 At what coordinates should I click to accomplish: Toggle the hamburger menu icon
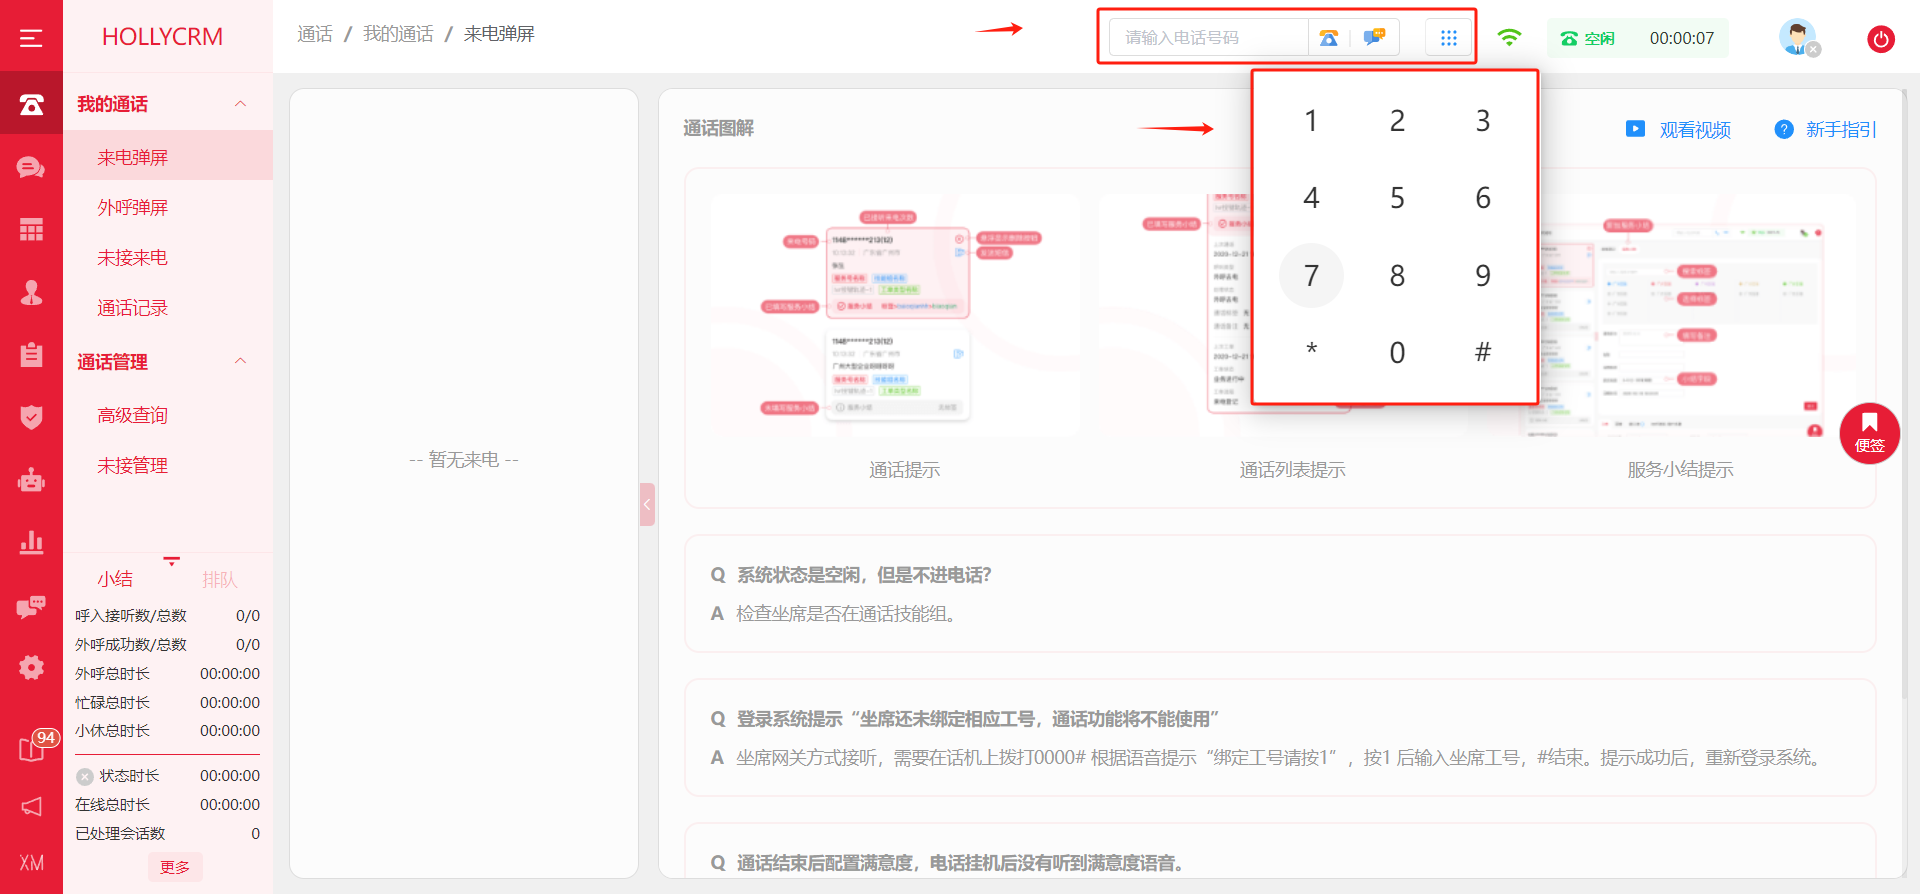[31, 38]
